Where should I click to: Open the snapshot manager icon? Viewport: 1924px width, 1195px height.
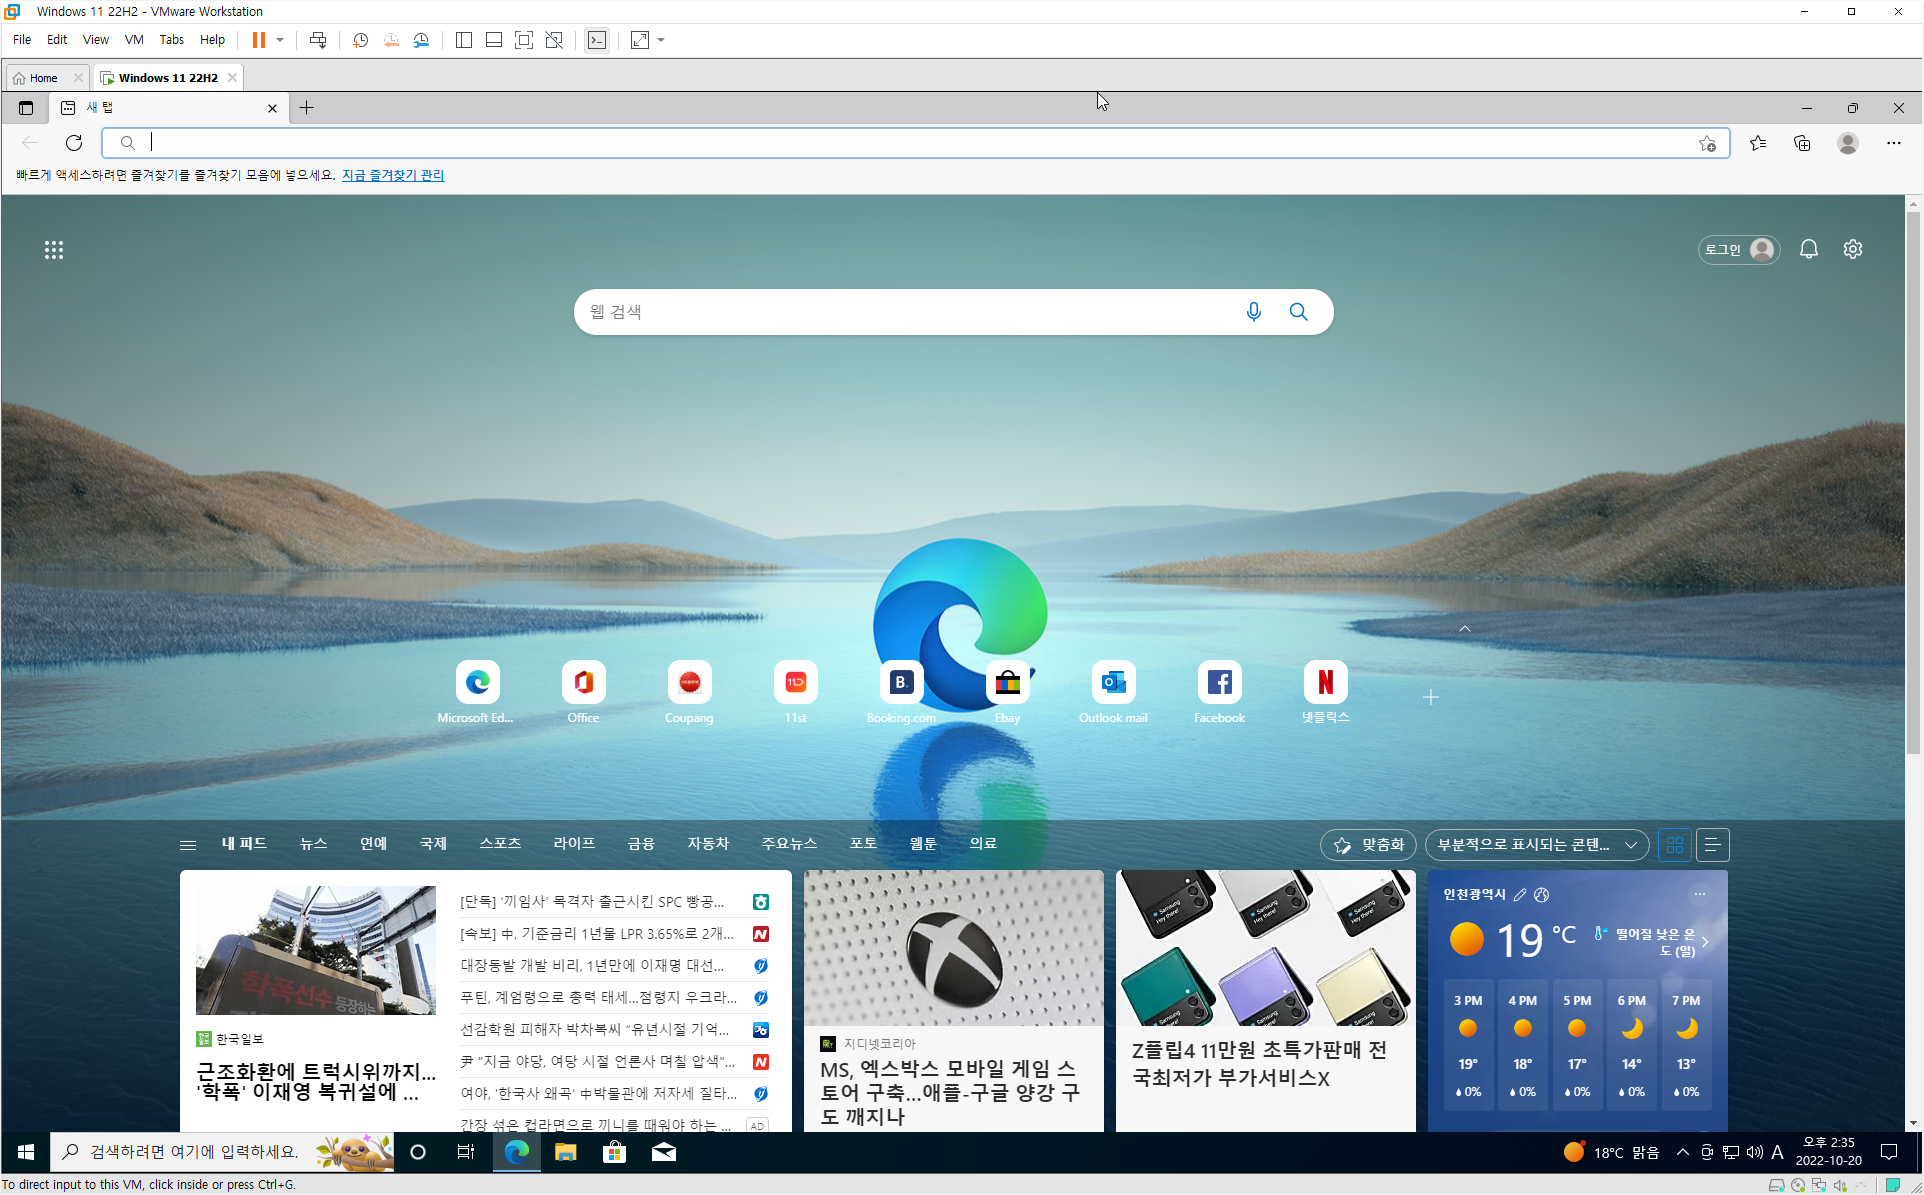click(422, 40)
